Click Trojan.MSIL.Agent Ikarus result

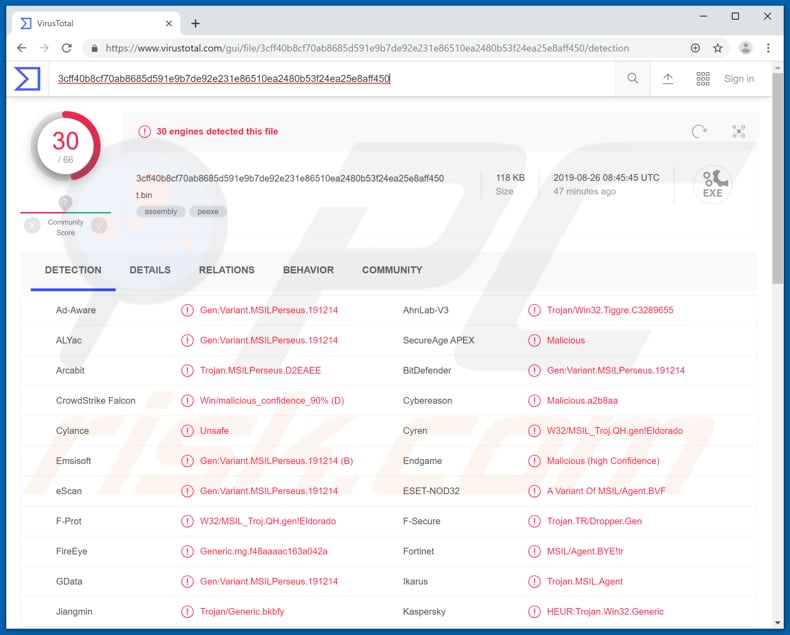coord(584,581)
